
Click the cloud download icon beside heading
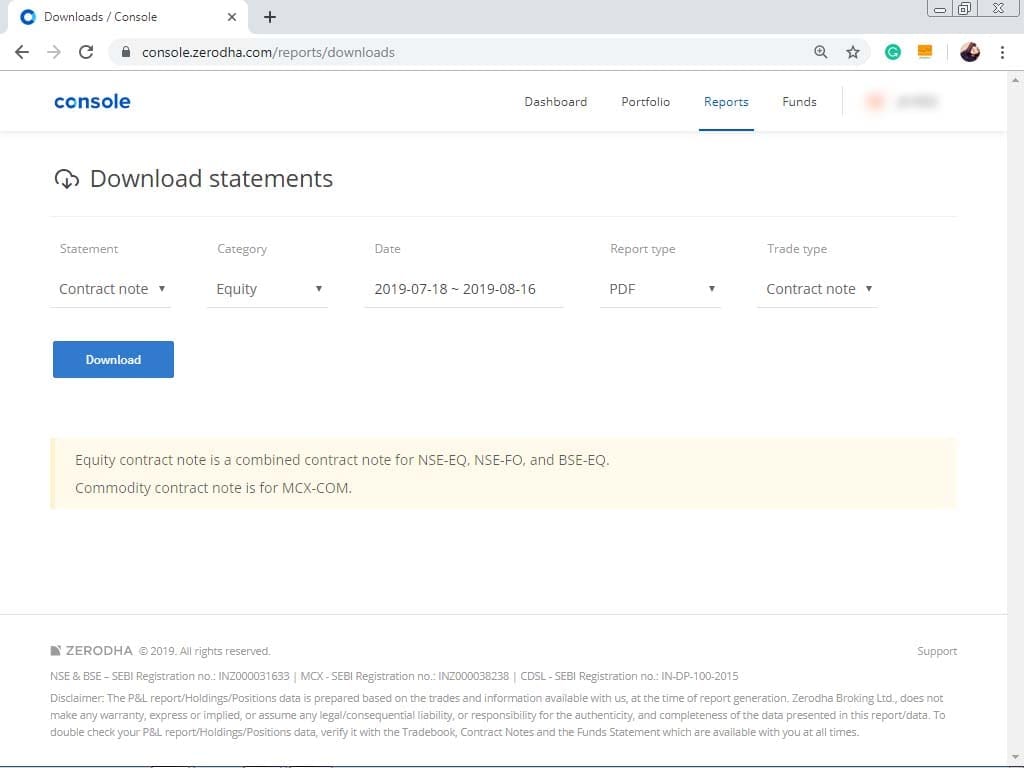(67, 178)
